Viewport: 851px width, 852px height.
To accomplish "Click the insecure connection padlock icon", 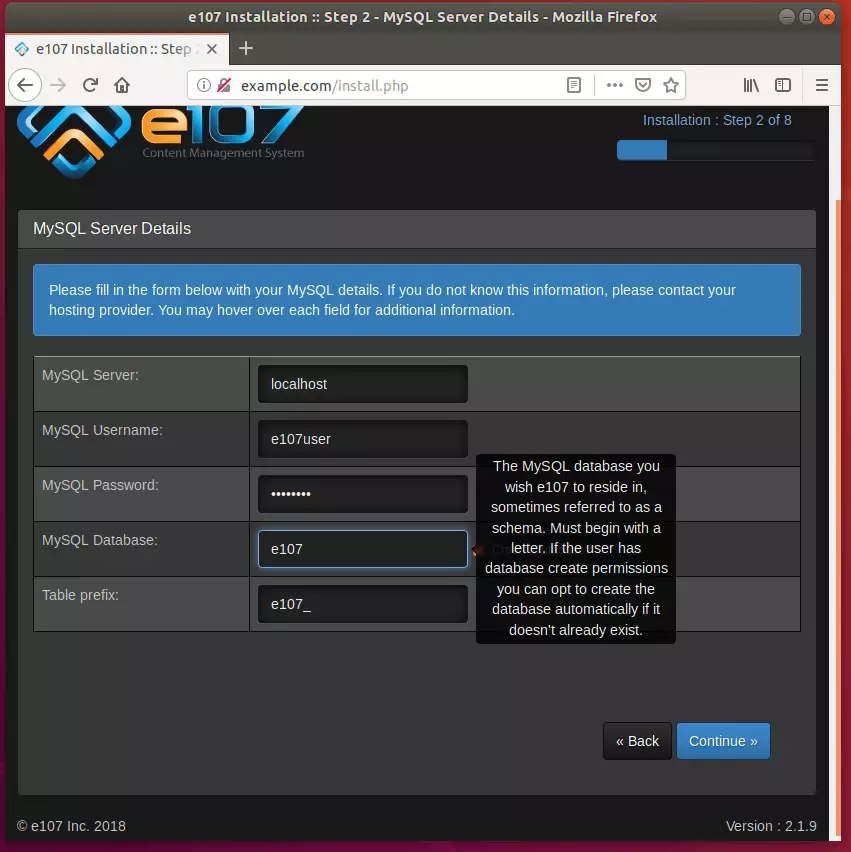I will [224, 85].
